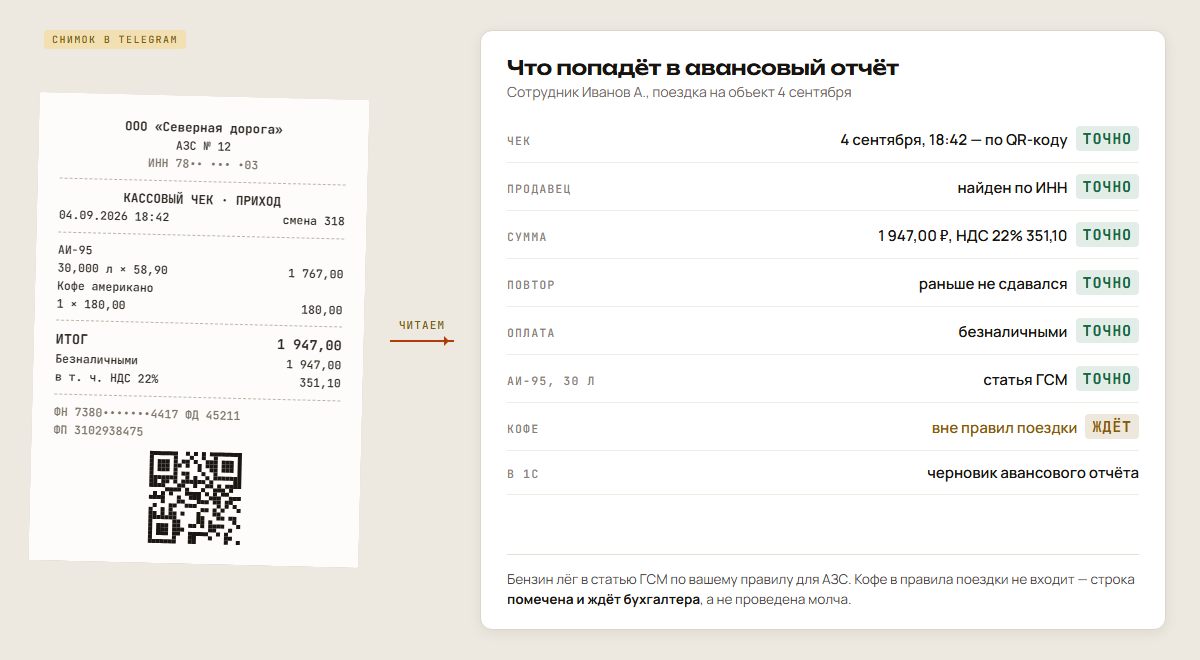This screenshot has height=660, width=1200.
Task: Click the «ТОЧНО» badge in the ЧЕК row
Action: pyautogui.click(x=1107, y=139)
